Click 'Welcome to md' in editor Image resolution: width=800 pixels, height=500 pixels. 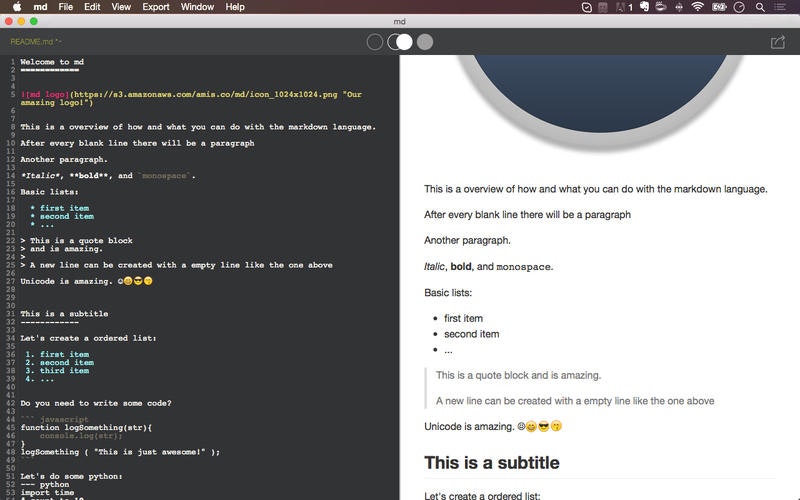pyautogui.click(x=52, y=62)
